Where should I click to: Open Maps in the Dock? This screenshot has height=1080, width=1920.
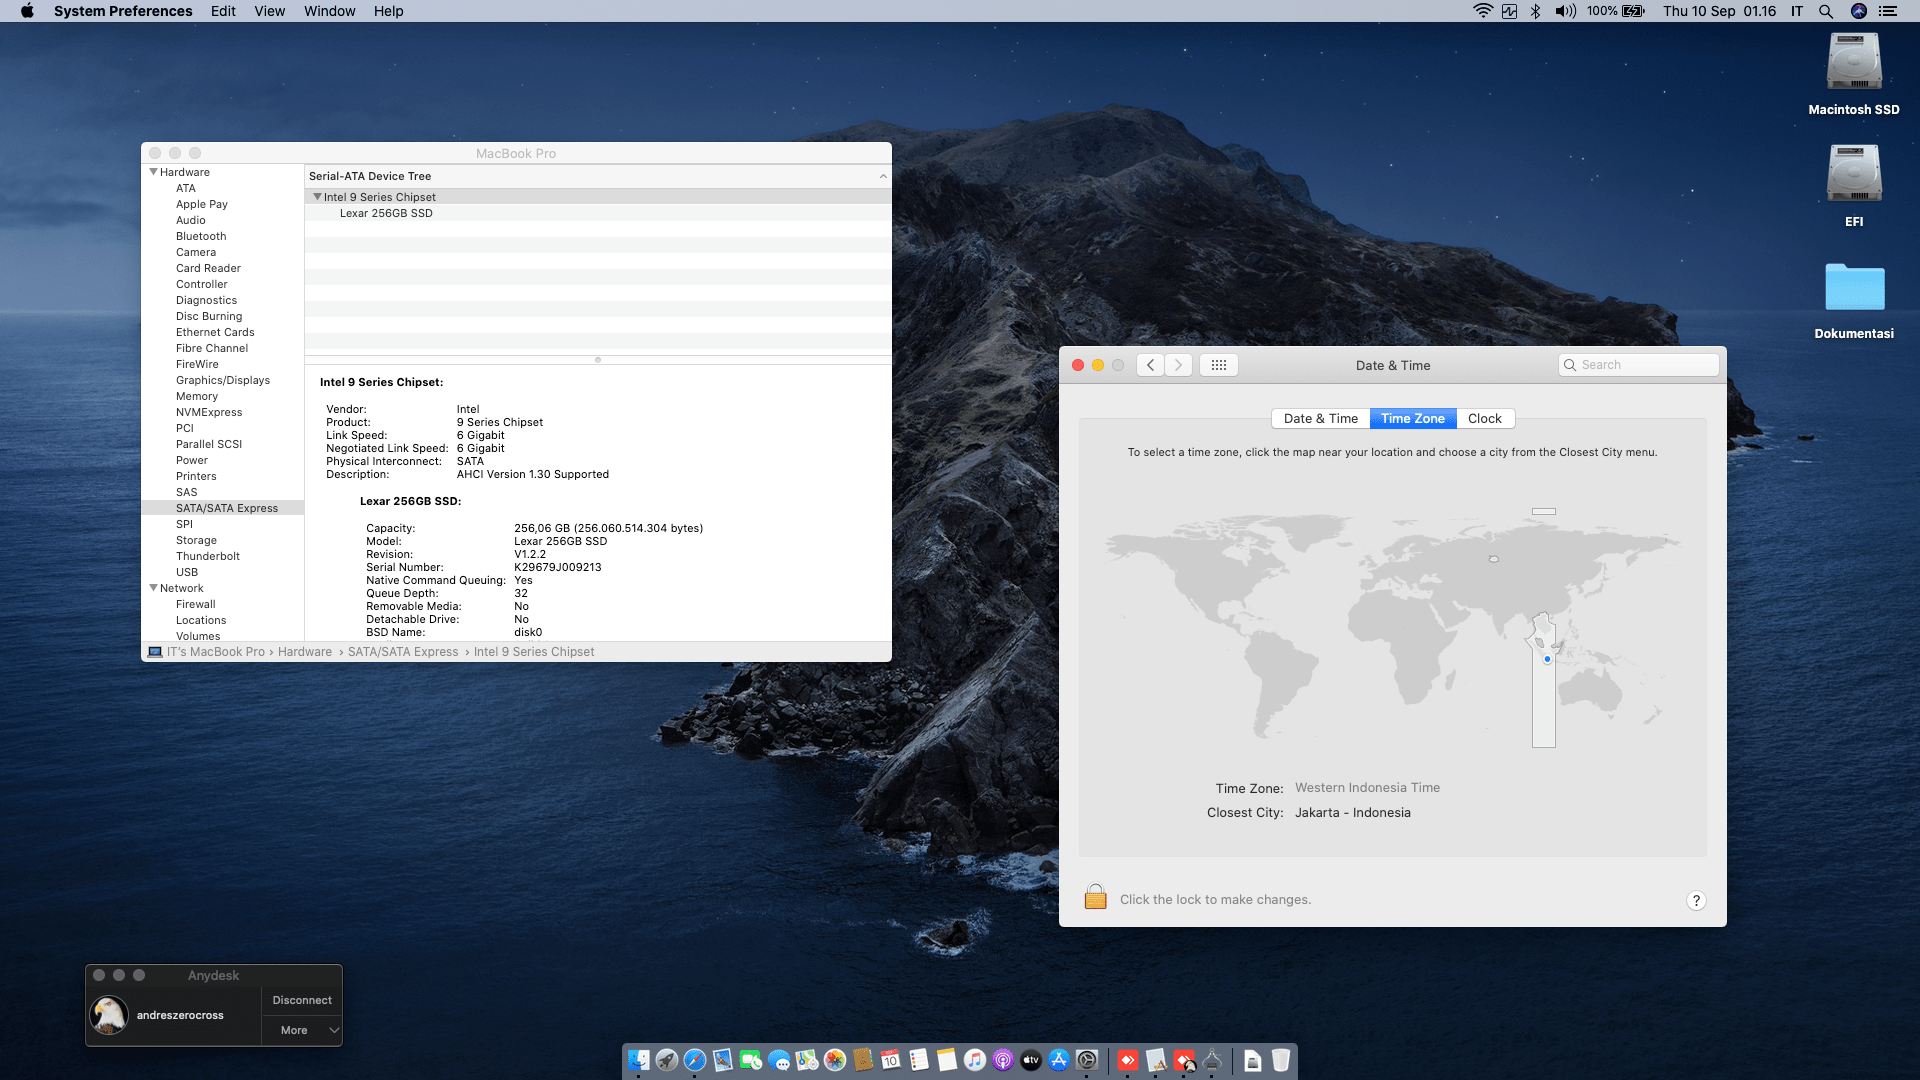click(x=807, y=1060)
